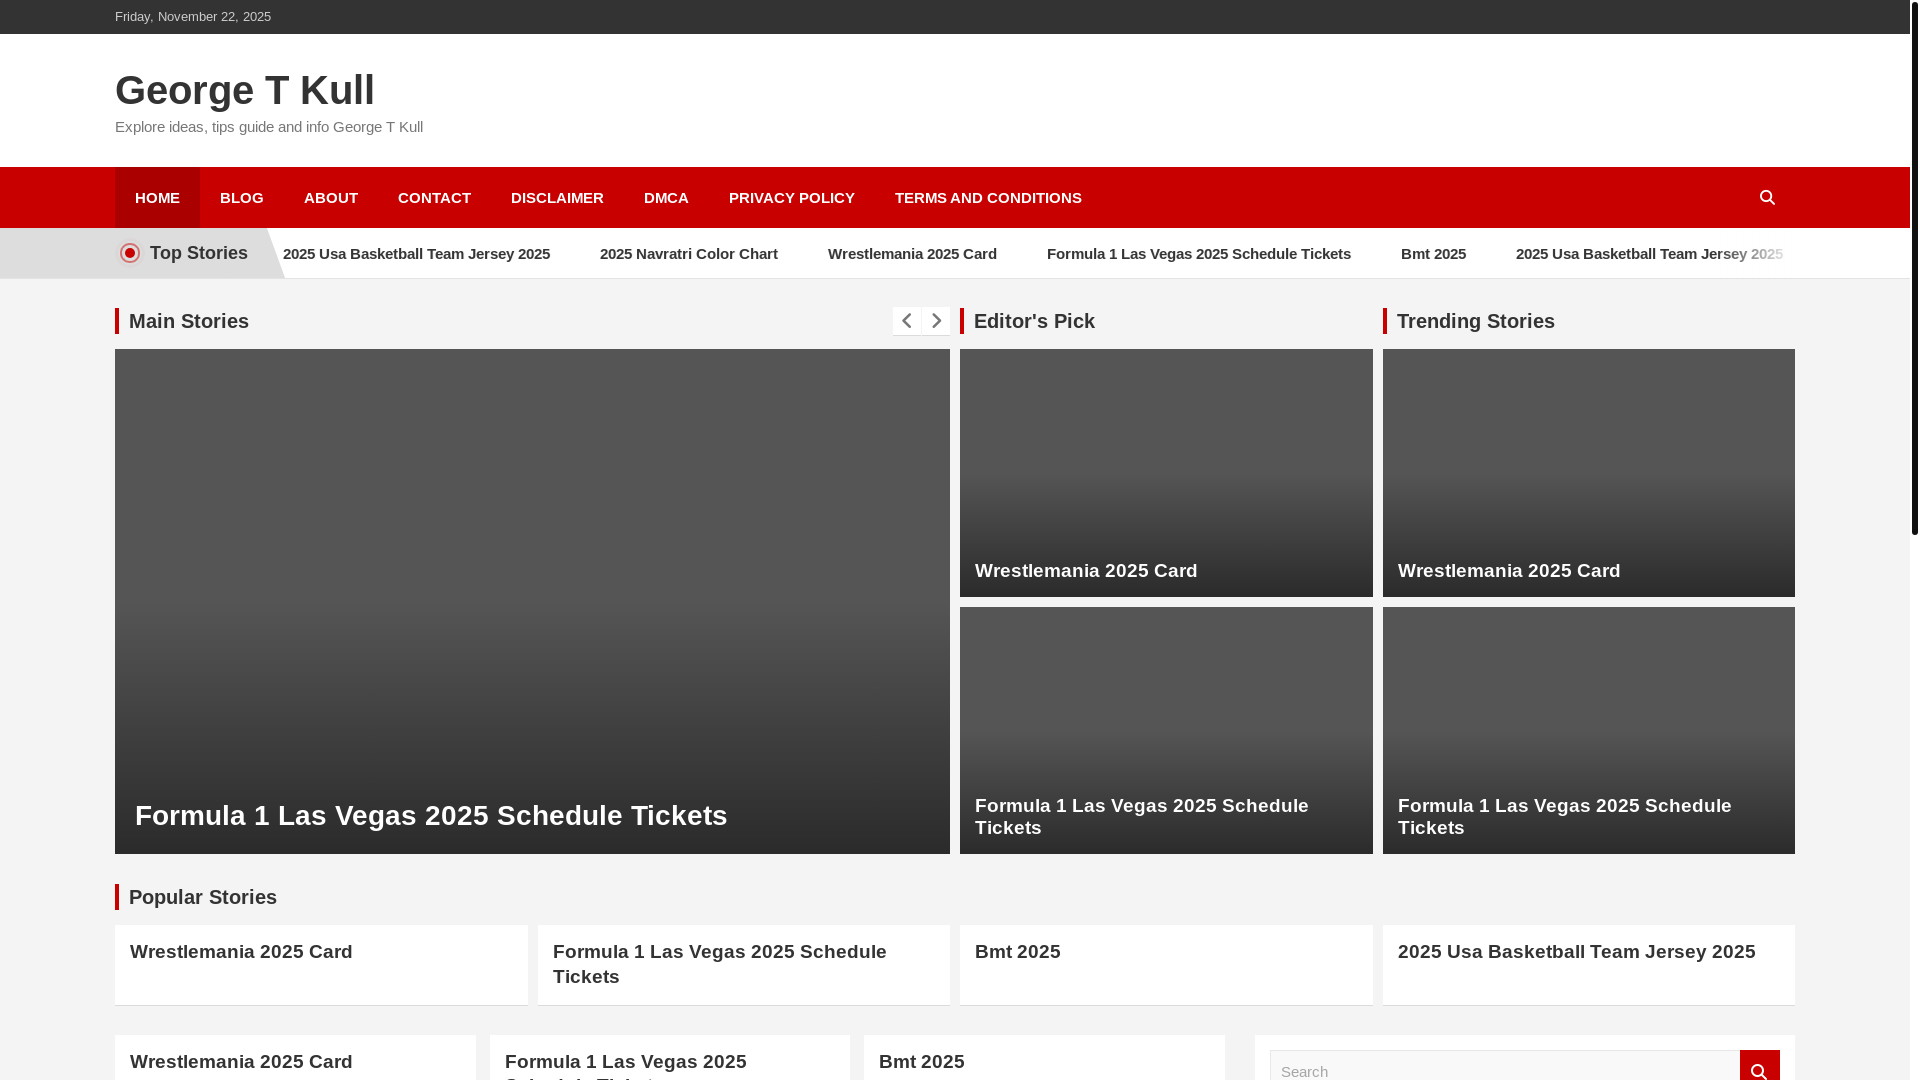This screenshot has width=1920, height=1080.
Task: Open Popular Stories Wrestlemania 2025 Card
Action: [x=241, y=952]
